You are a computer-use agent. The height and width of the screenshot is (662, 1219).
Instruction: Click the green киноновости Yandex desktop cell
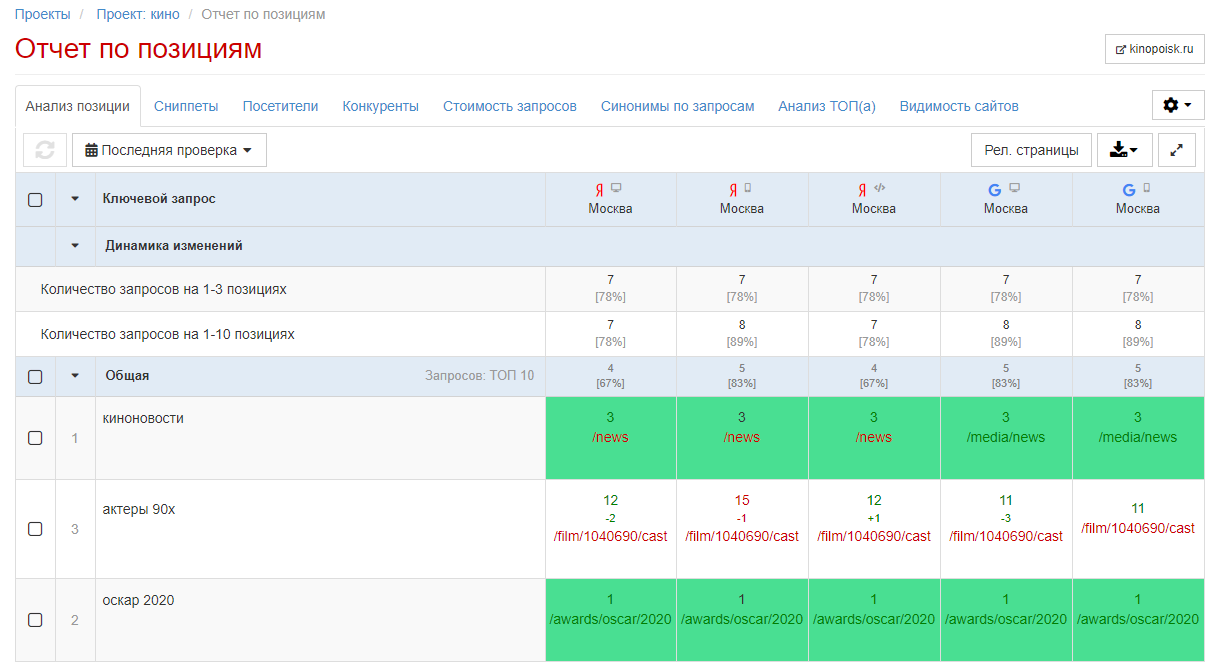[610, 437]
